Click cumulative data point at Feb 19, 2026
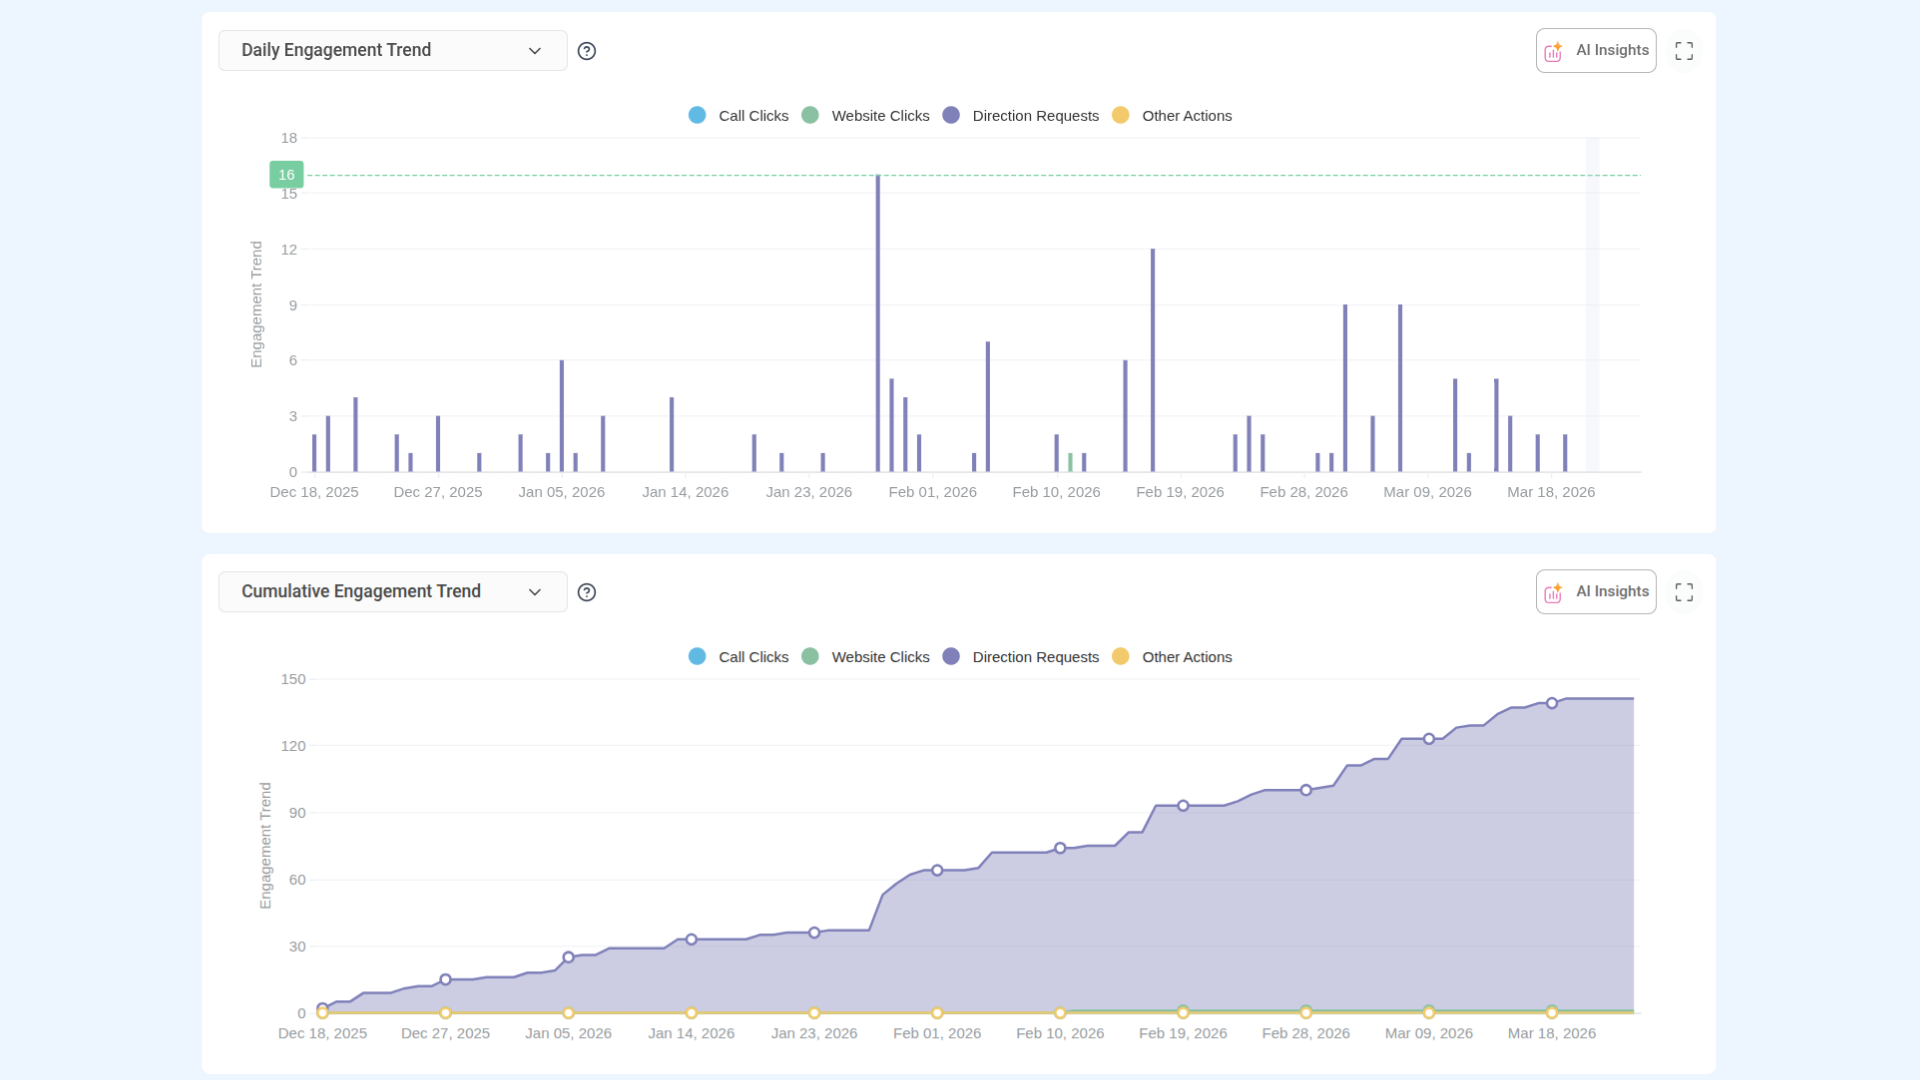1920x1080 pixels. 1183,806
